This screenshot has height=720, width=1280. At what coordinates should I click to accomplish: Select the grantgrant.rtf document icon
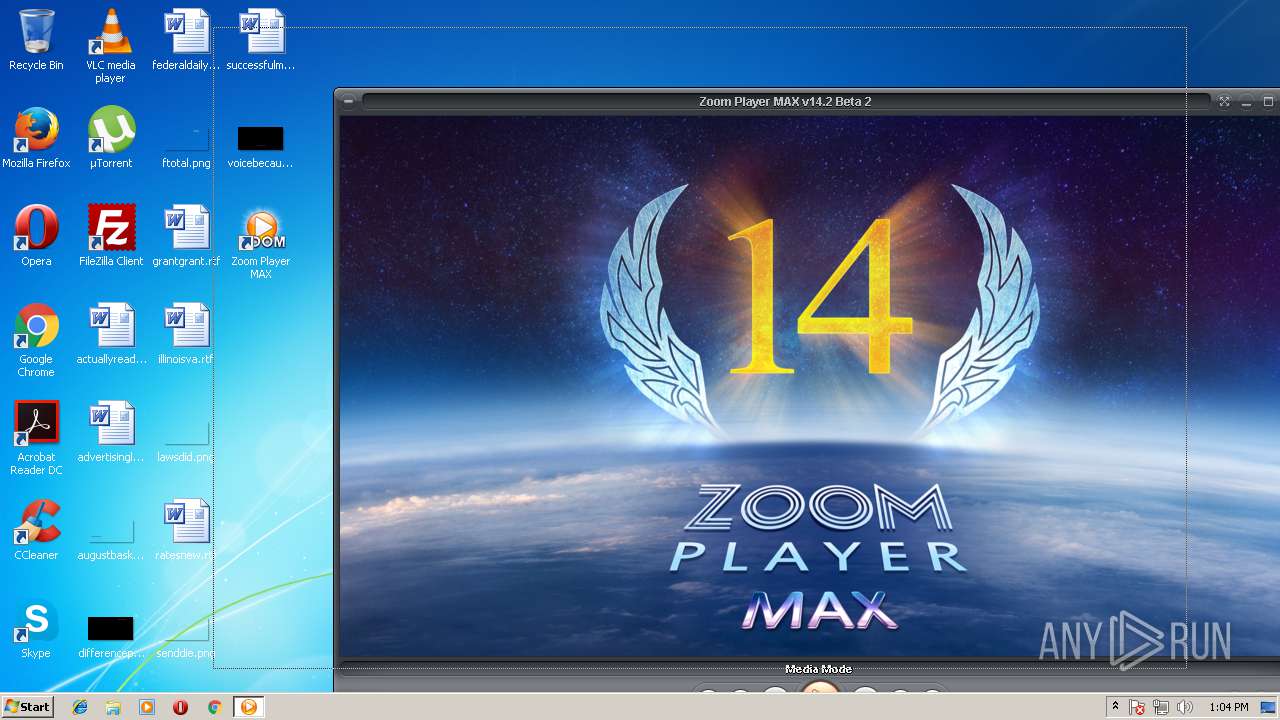click(186, 236)
